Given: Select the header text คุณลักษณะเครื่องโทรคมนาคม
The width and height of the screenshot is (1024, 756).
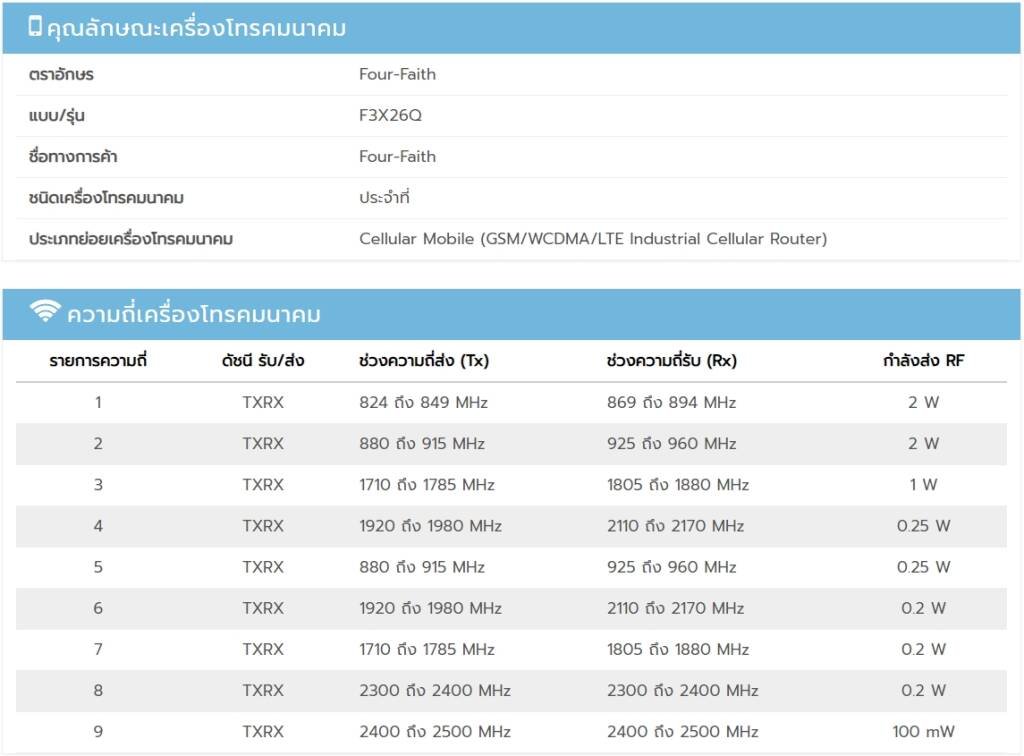Looking at the screenshot, I should 196,28.
